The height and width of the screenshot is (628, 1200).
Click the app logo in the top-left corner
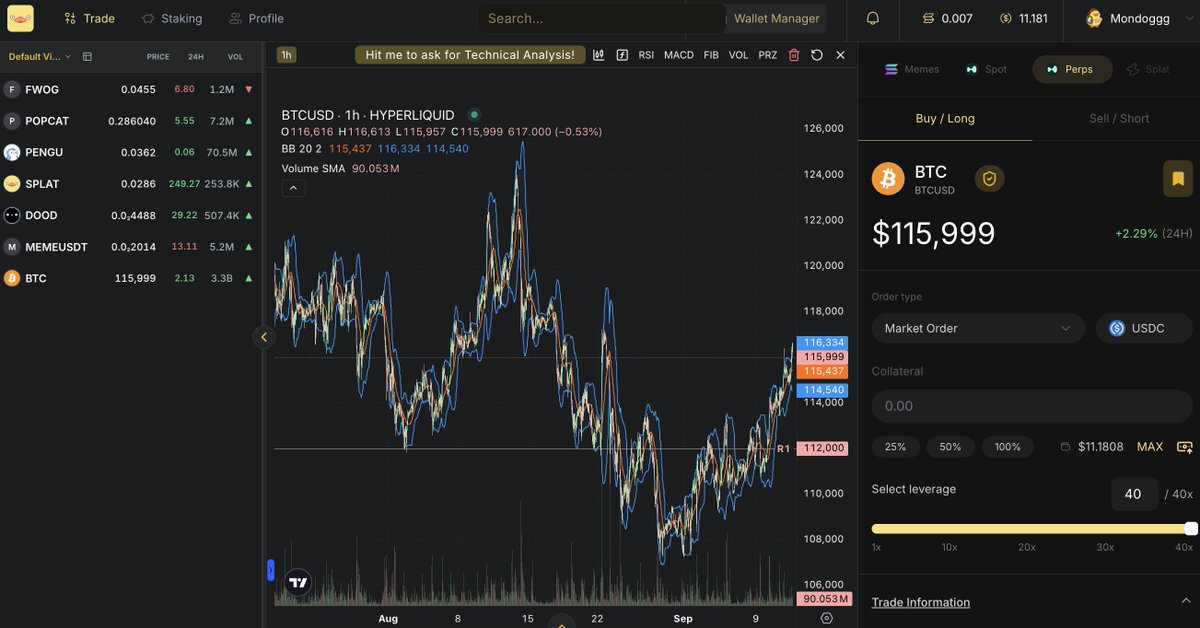tap(20, 18)
